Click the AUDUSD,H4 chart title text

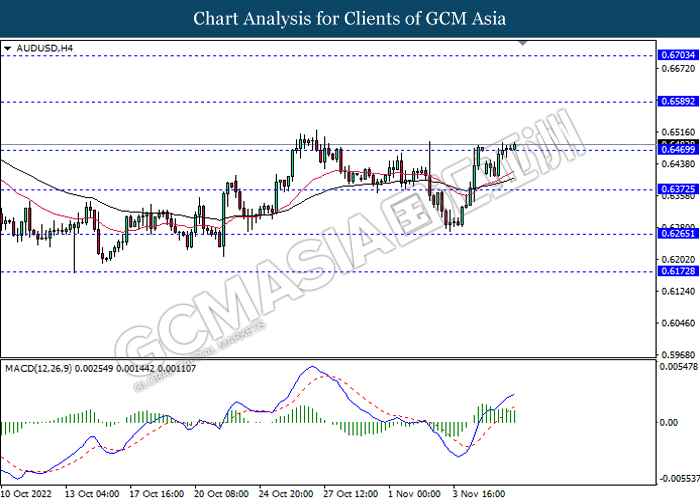[x=44, y=48]
